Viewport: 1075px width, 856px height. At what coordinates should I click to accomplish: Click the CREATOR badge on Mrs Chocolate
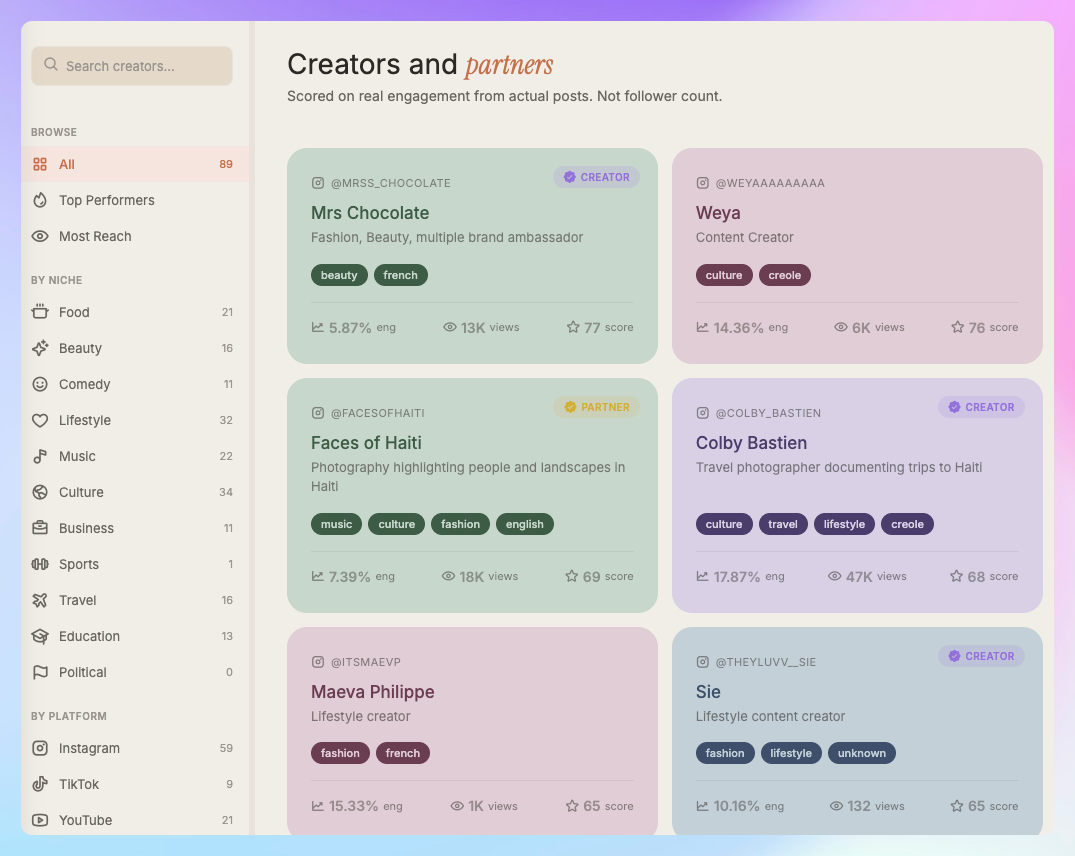pos(596,177)
